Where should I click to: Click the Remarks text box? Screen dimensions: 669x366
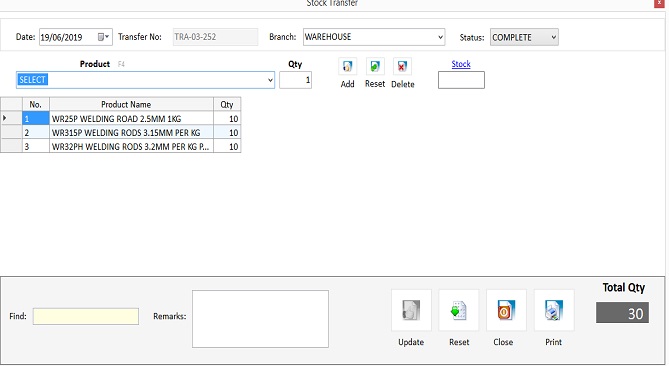(x=260, y=319)
